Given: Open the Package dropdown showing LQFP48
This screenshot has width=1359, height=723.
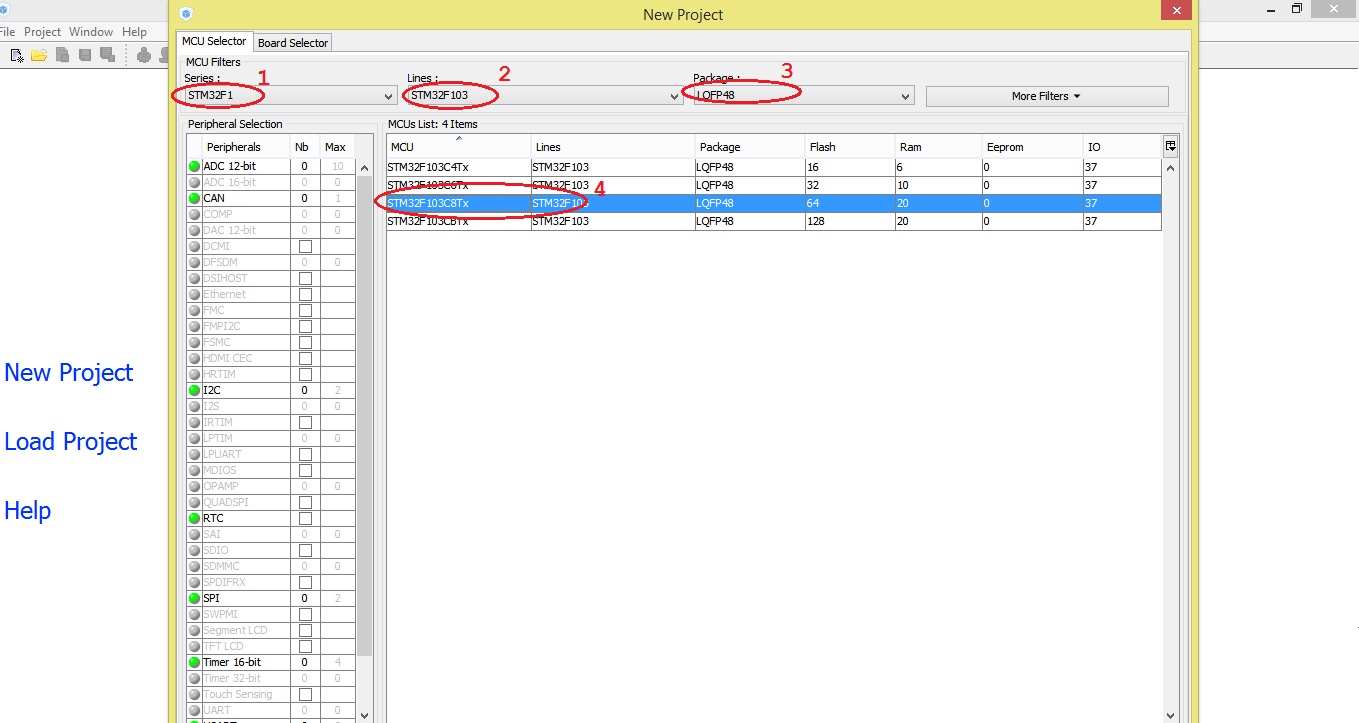Looking at the screenshot, I should (804, 96).
